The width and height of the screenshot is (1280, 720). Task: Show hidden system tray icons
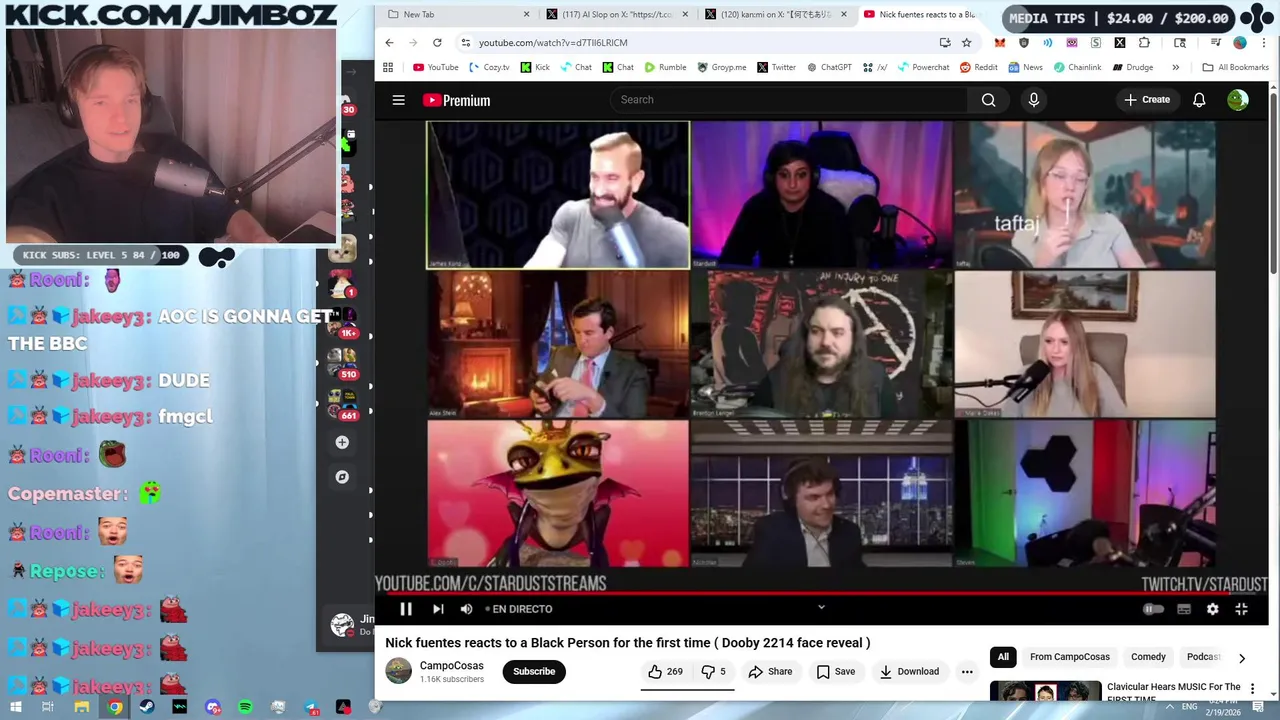[x=1169, y=708]
